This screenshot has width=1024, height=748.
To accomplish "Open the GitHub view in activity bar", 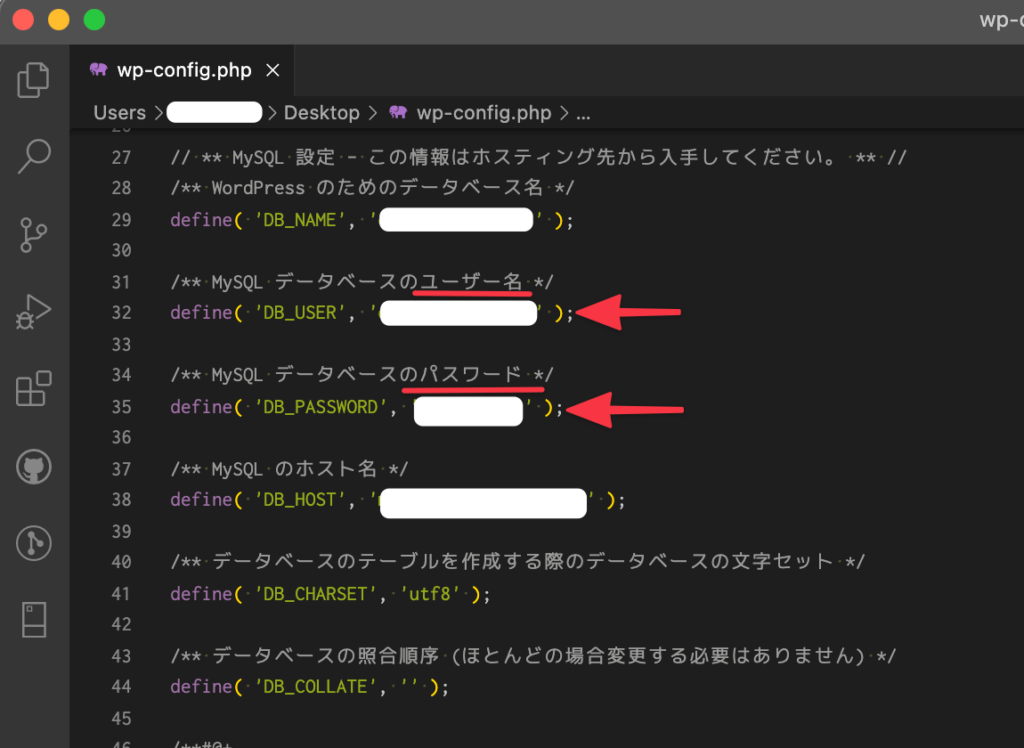I will (33, 466).
